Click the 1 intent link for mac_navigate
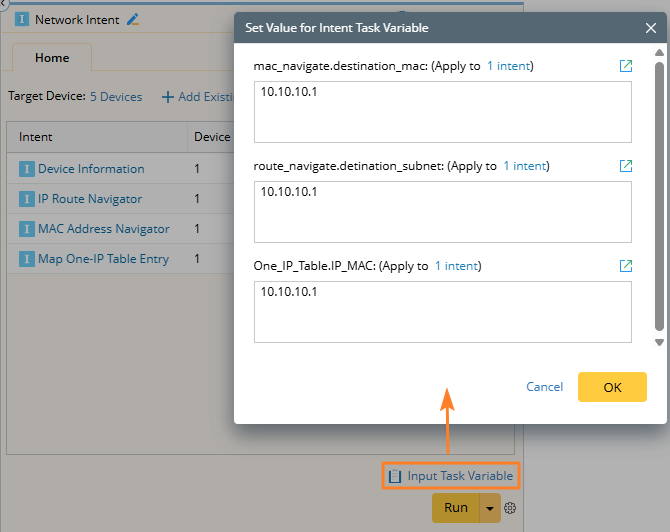The height and width of the screenshot is (532, 670). coord(509,66)
